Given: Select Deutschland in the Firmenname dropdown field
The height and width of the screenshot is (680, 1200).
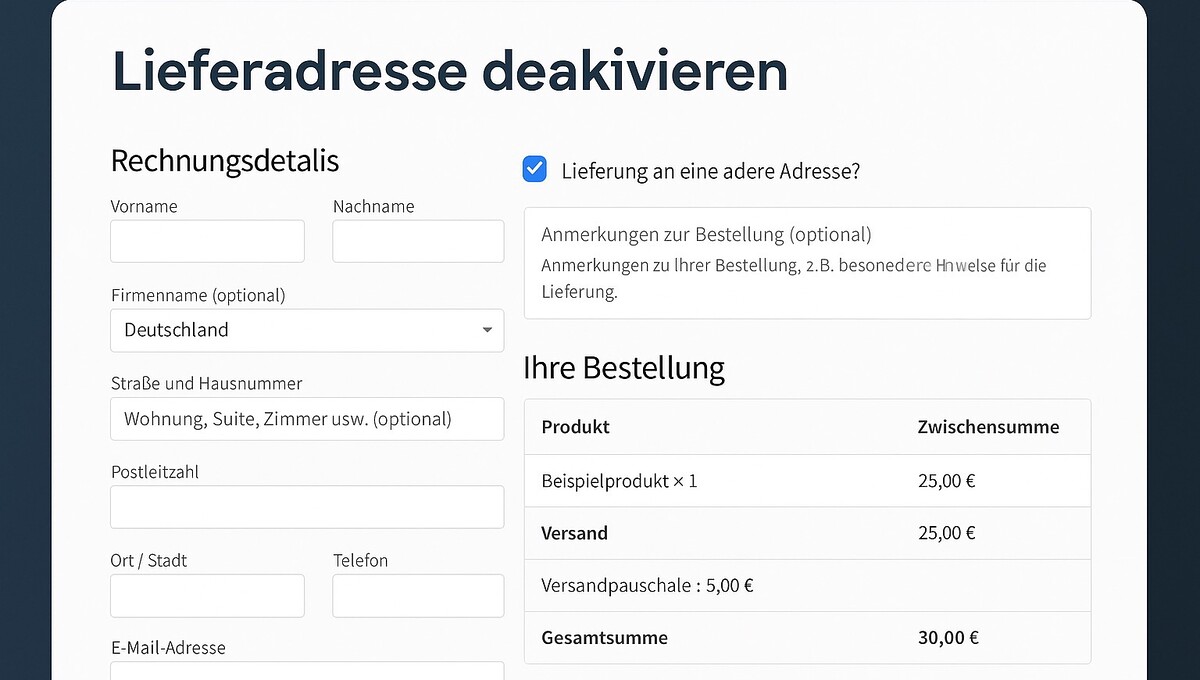Looking at the screenshot, I should pyautogui.click(x=306, y=330).
